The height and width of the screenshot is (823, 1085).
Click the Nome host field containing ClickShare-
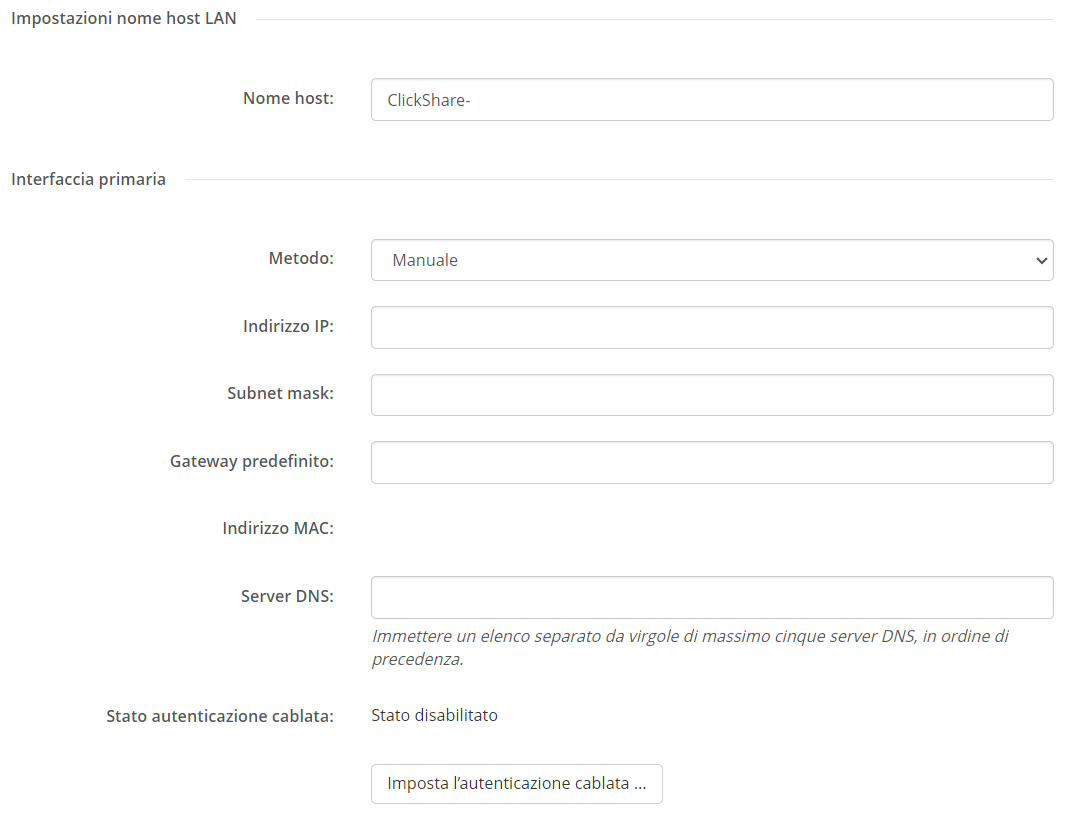(x=712, y=100)
